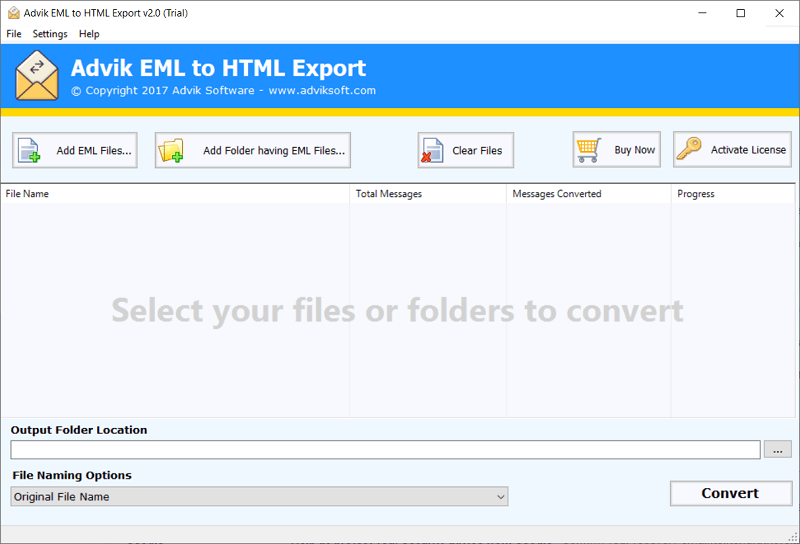Image resolution: width=800 pixels, height=544 pixels.
Task: Open the File Naming Options dropdown
Action: tap(259, 497)
